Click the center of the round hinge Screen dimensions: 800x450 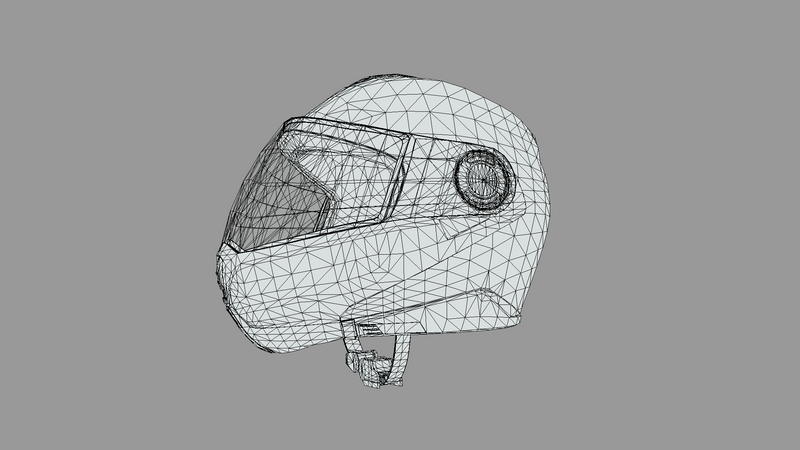(484, 180)
